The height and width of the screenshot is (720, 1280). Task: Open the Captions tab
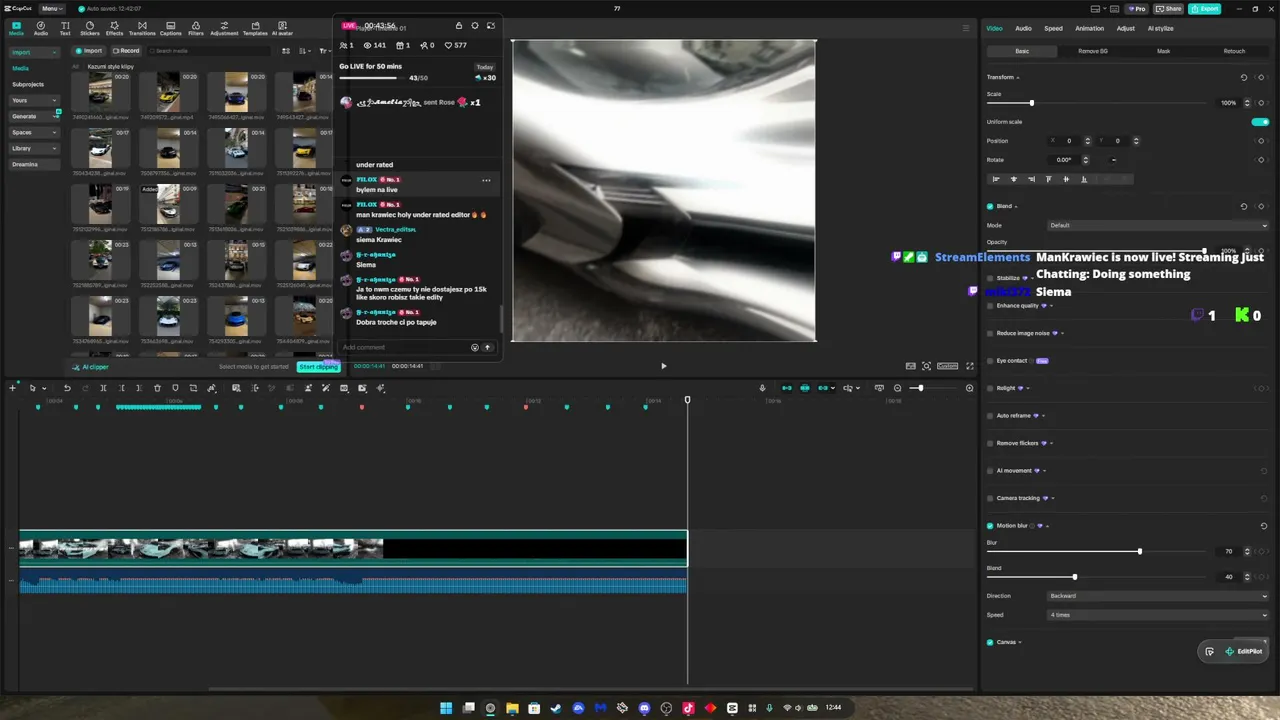tap(171, 28)
